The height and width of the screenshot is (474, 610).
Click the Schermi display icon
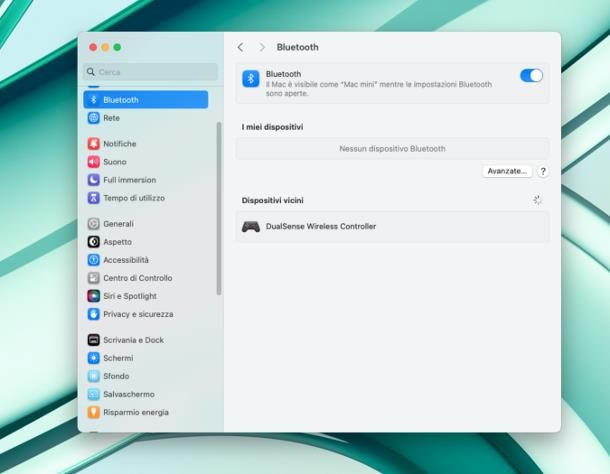[x=93, y=358]
